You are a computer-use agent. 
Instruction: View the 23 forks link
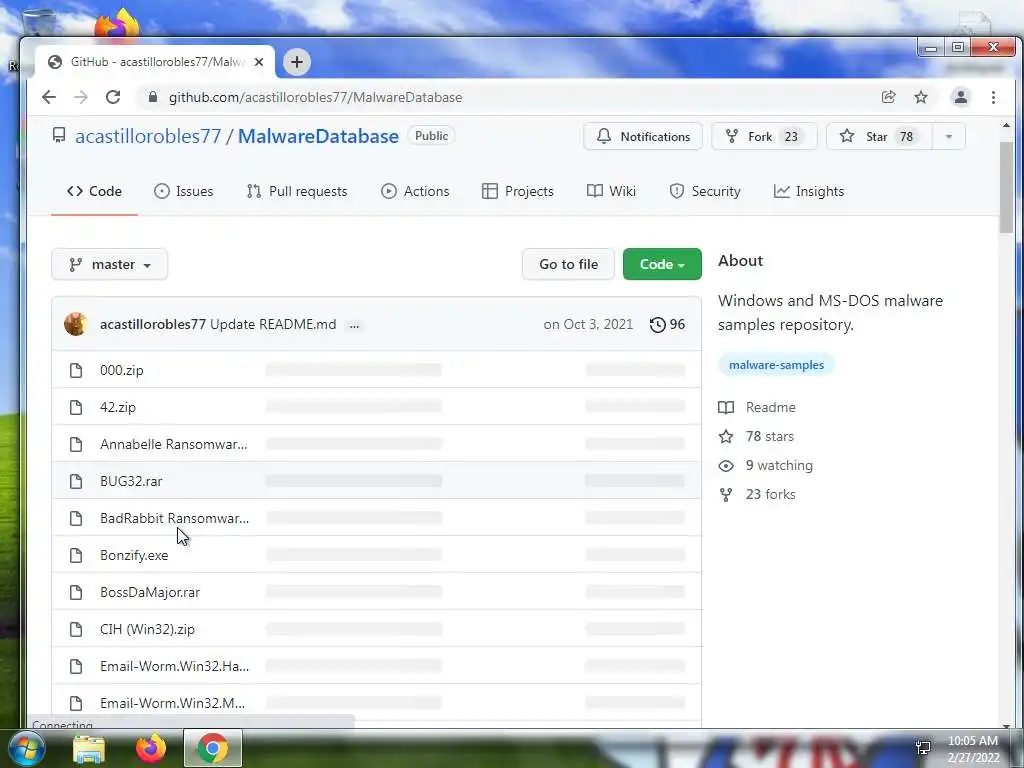pyautogui.click(x=757, y=494)
